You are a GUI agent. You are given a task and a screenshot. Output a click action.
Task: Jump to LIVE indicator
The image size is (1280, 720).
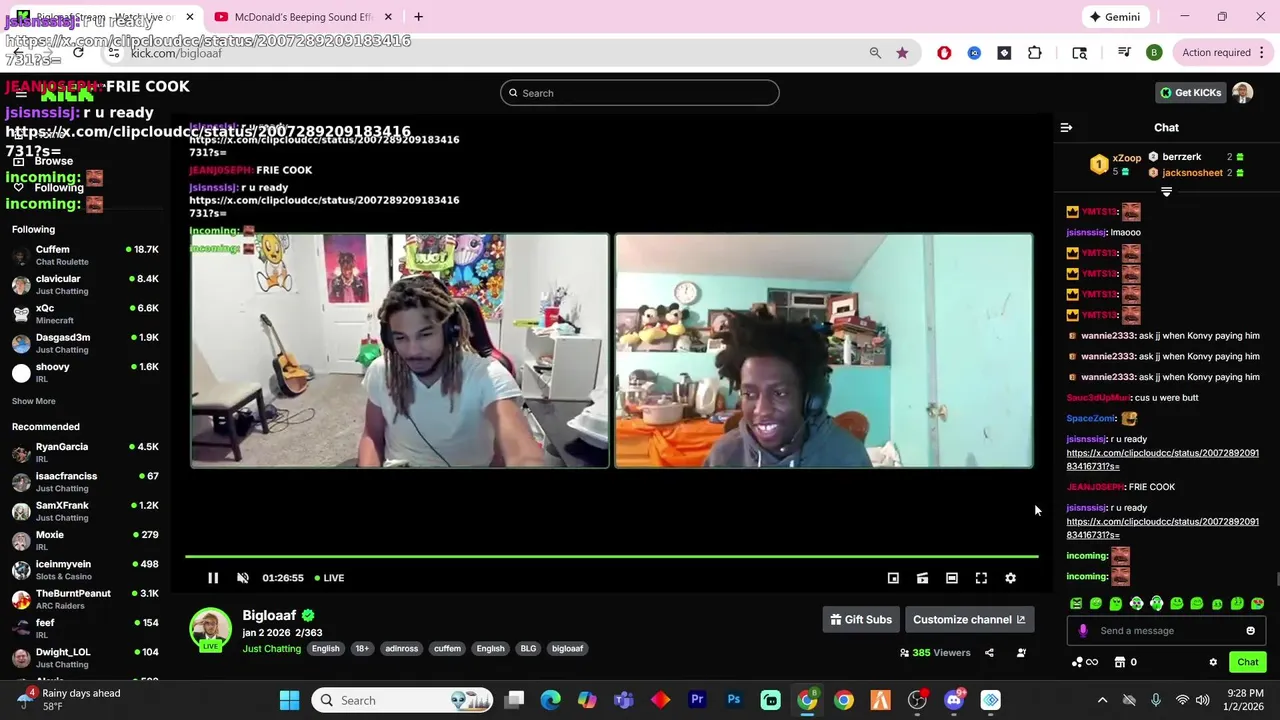(329, 578)
